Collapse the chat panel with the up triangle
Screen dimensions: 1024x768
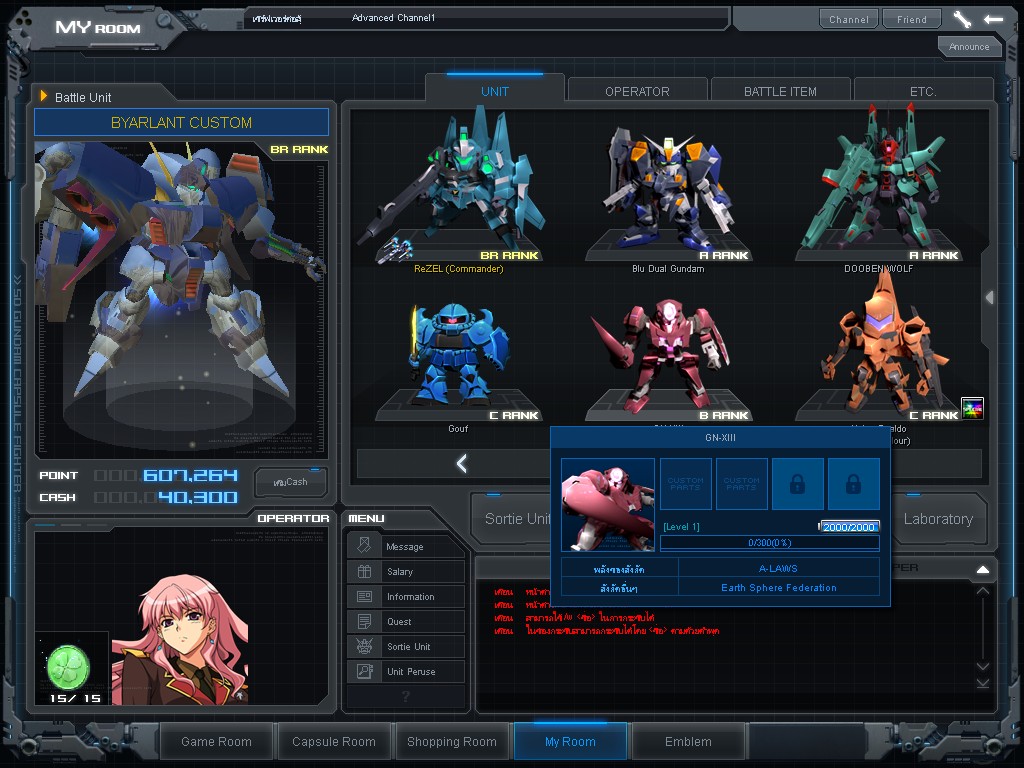coord(982,570)
